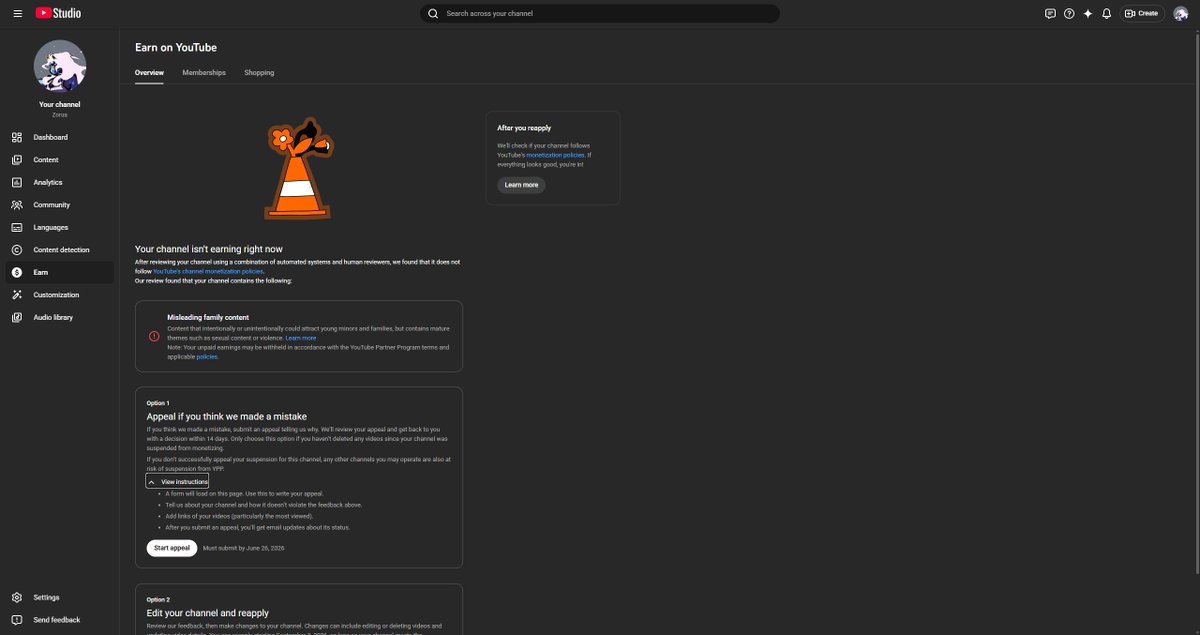The image size is (1200, 635).
Task: Open the notifications bell
Action: coord(1106,13)
